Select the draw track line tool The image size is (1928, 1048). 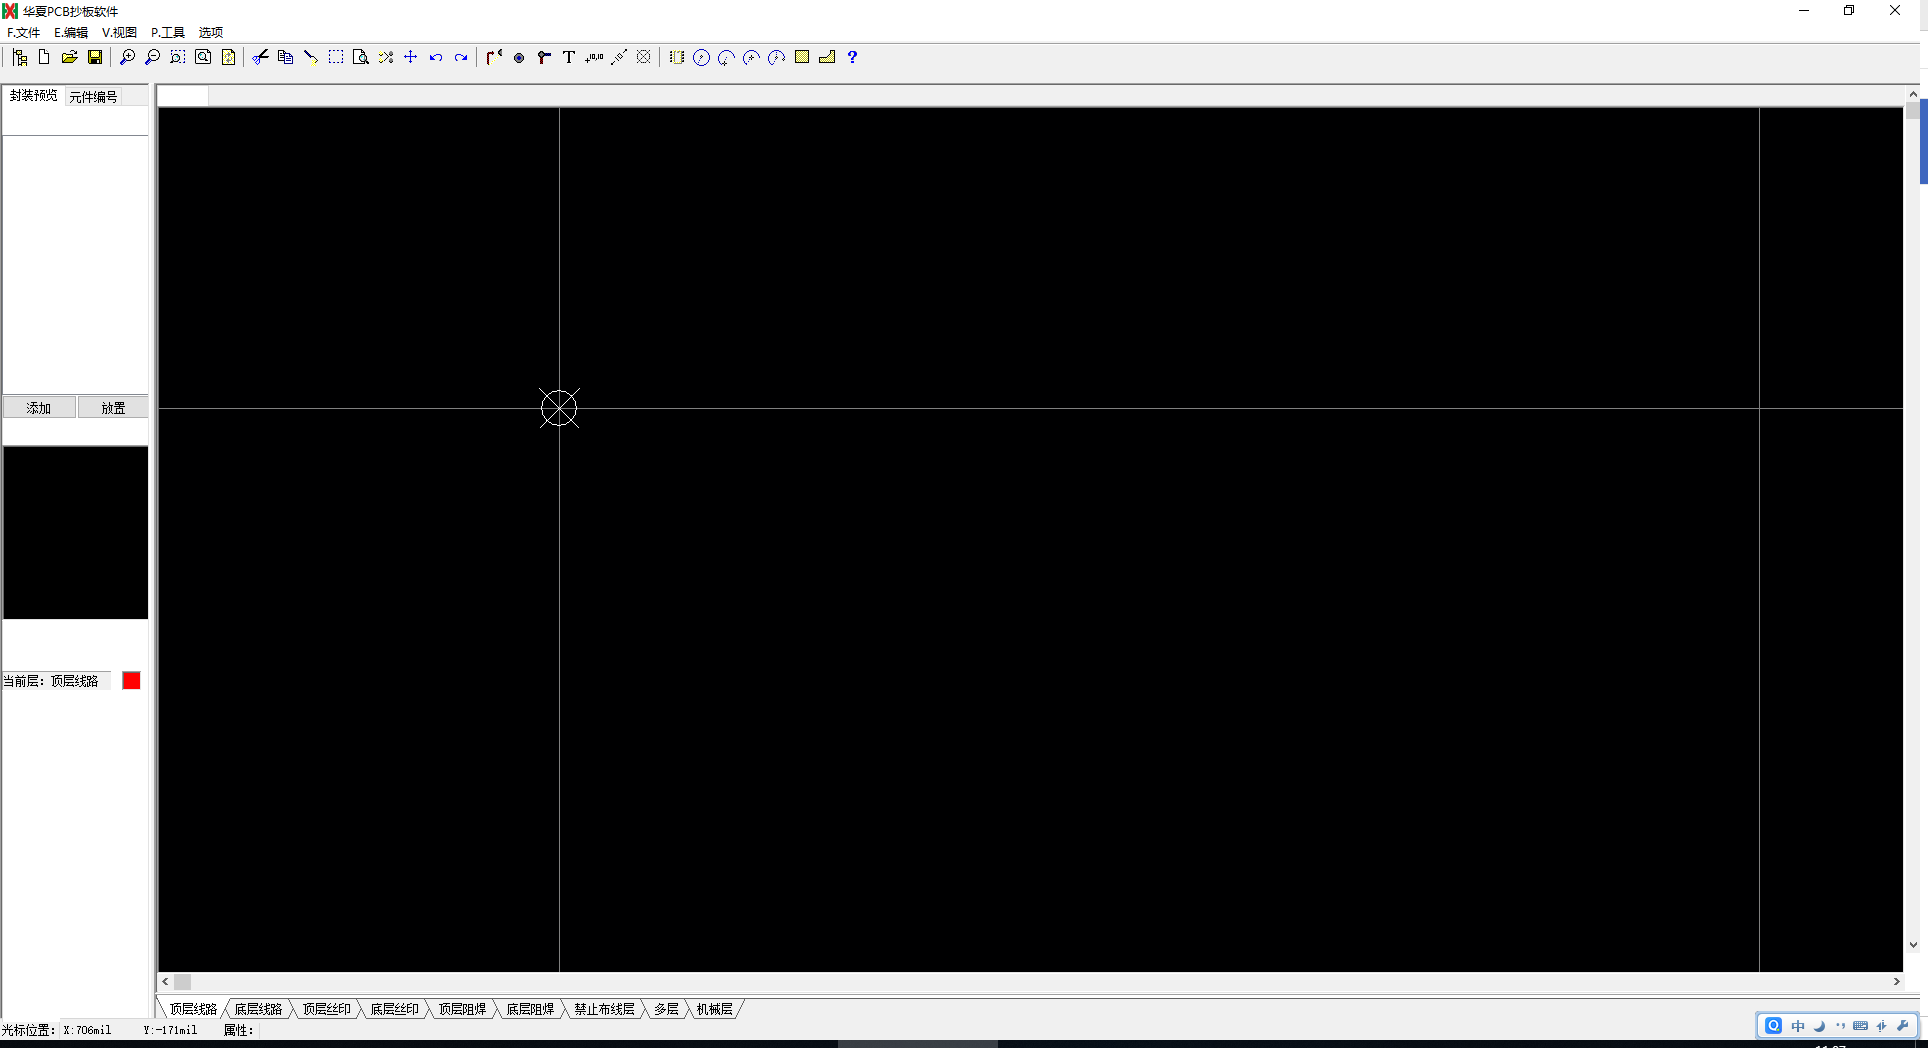494,57
